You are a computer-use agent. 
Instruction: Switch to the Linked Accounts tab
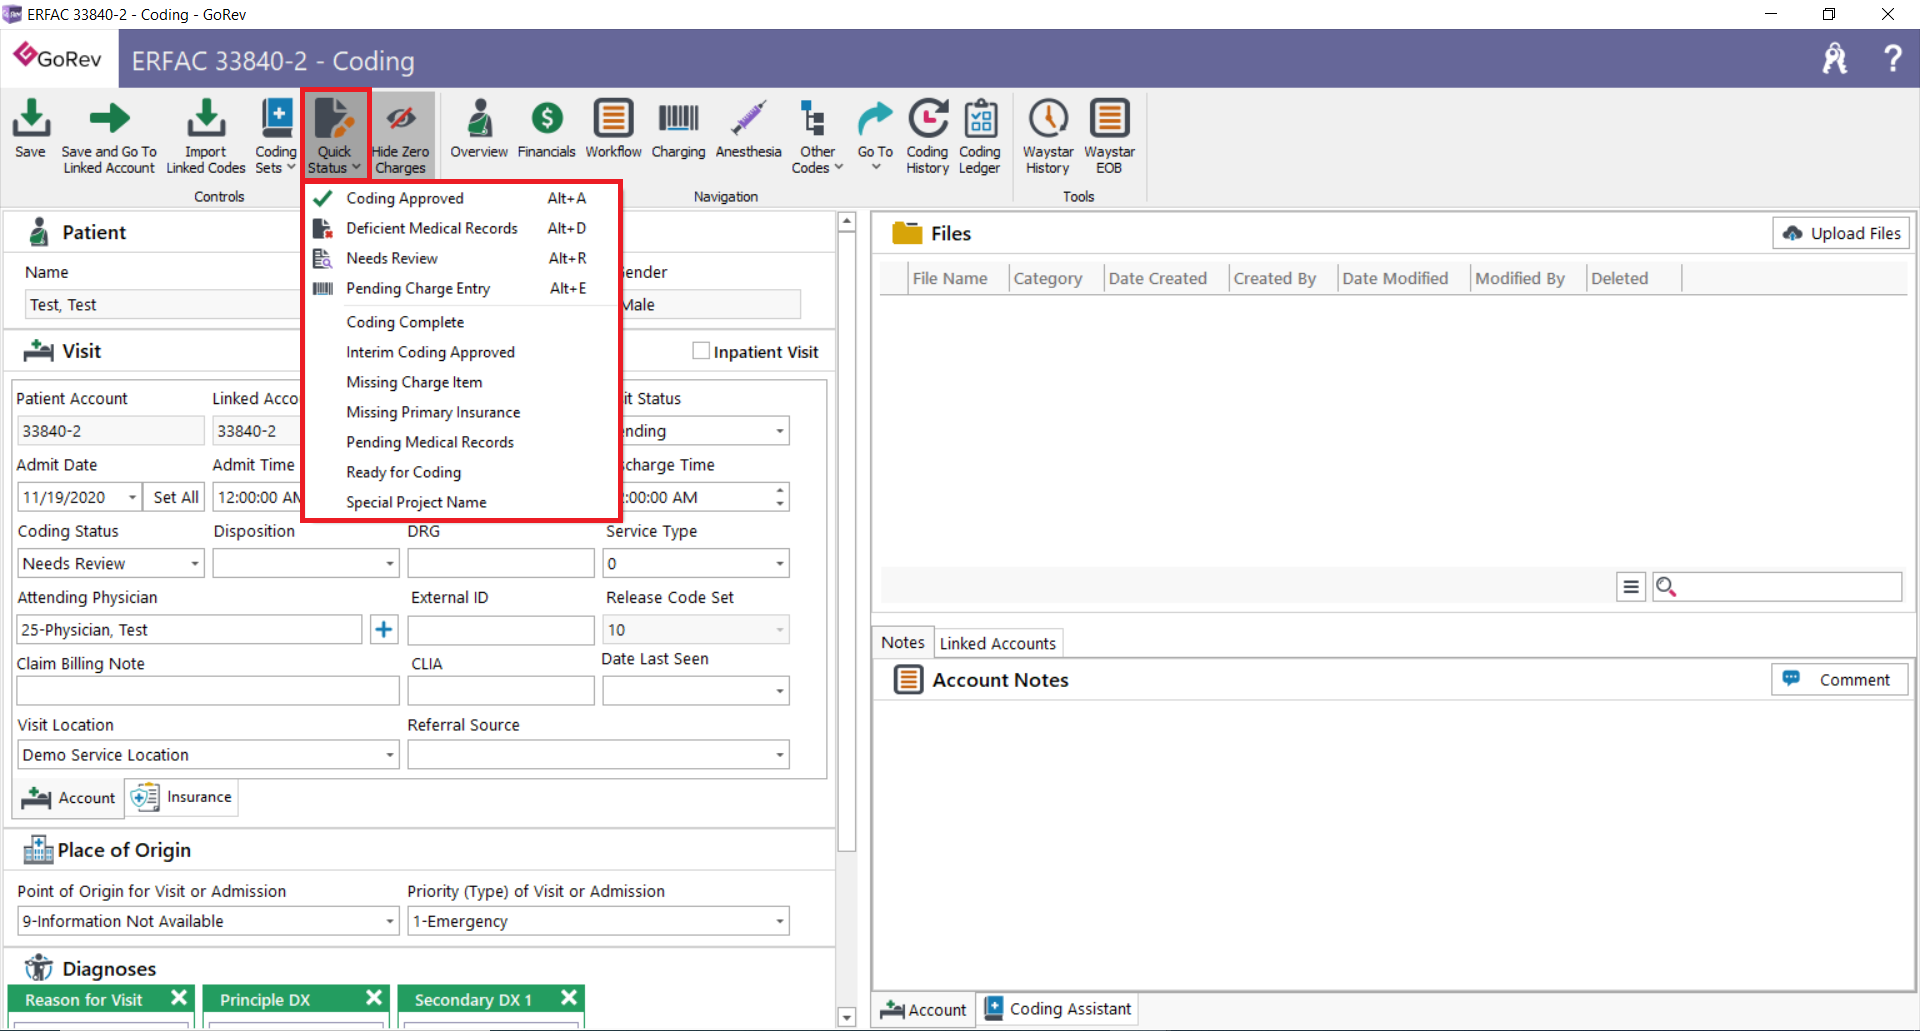tap(997, 643)
